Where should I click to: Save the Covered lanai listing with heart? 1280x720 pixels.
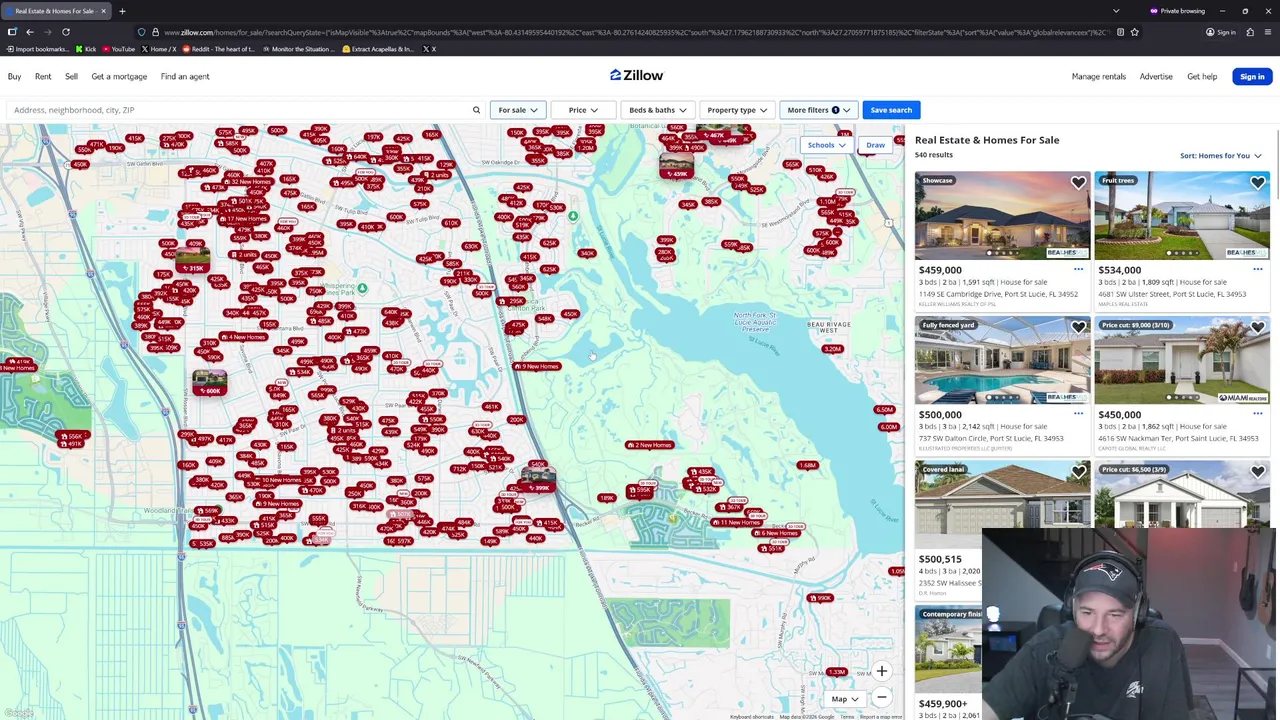(x=1078, y=472)
